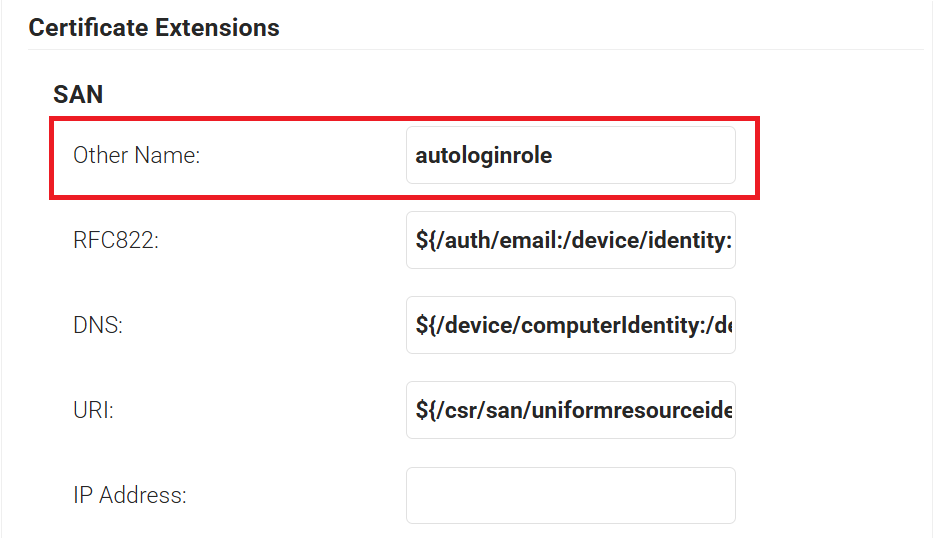Click the "IP Address:" label

pyautogui.click(x=129, y=496)
